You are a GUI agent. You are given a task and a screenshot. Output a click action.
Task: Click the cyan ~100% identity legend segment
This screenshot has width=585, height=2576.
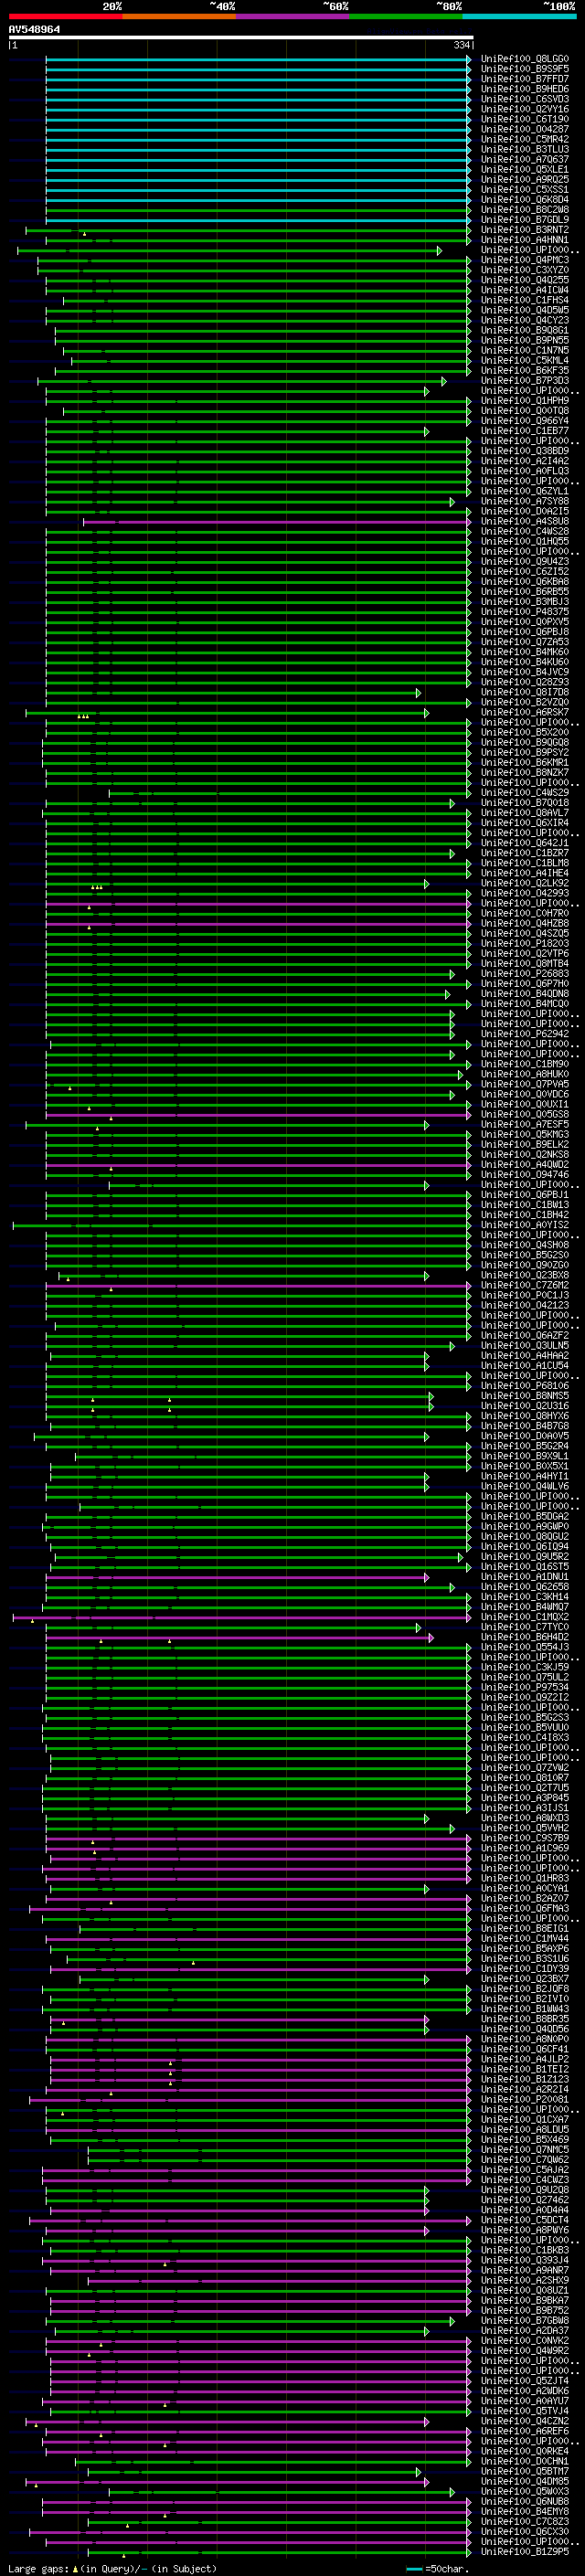519,16
